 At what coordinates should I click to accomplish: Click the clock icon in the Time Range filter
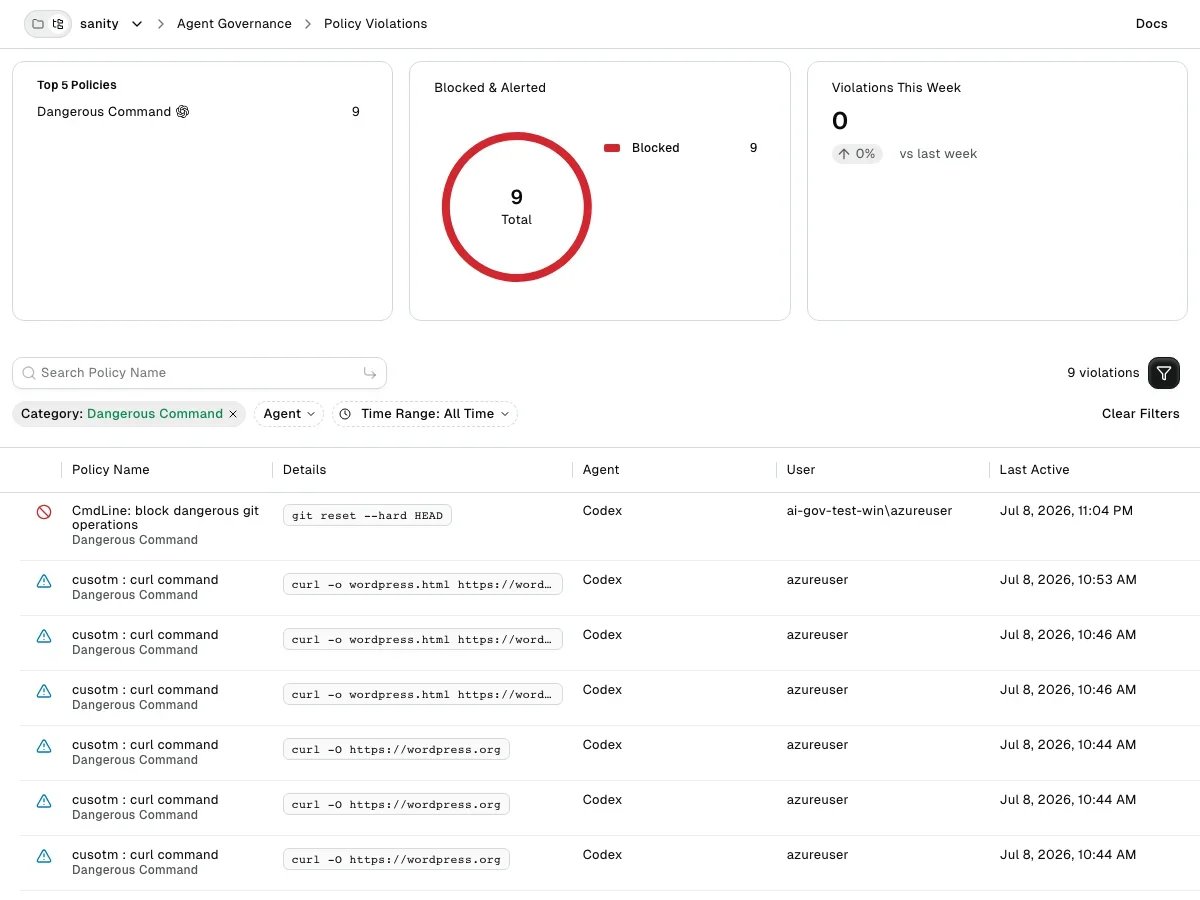(346, 414)
